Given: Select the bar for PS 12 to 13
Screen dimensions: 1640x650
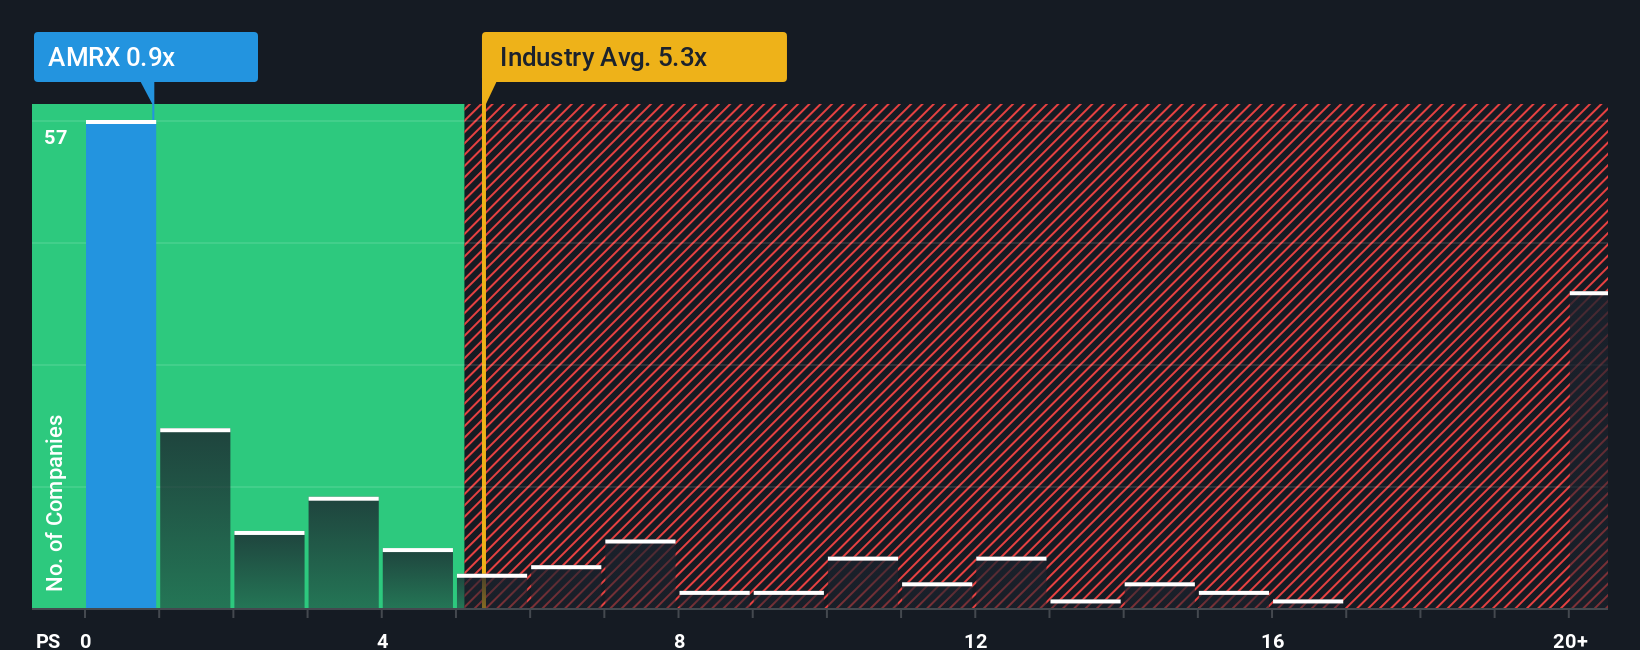Looking at the screenshot, I should coord(1011,583).
